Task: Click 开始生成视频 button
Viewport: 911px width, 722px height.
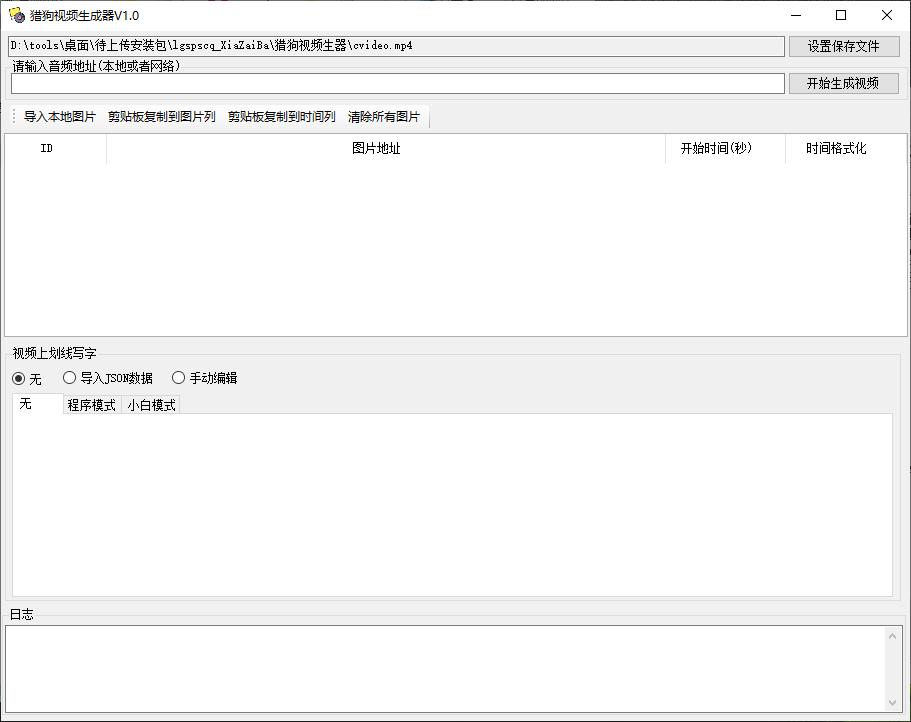Action: tap(844, 84)
